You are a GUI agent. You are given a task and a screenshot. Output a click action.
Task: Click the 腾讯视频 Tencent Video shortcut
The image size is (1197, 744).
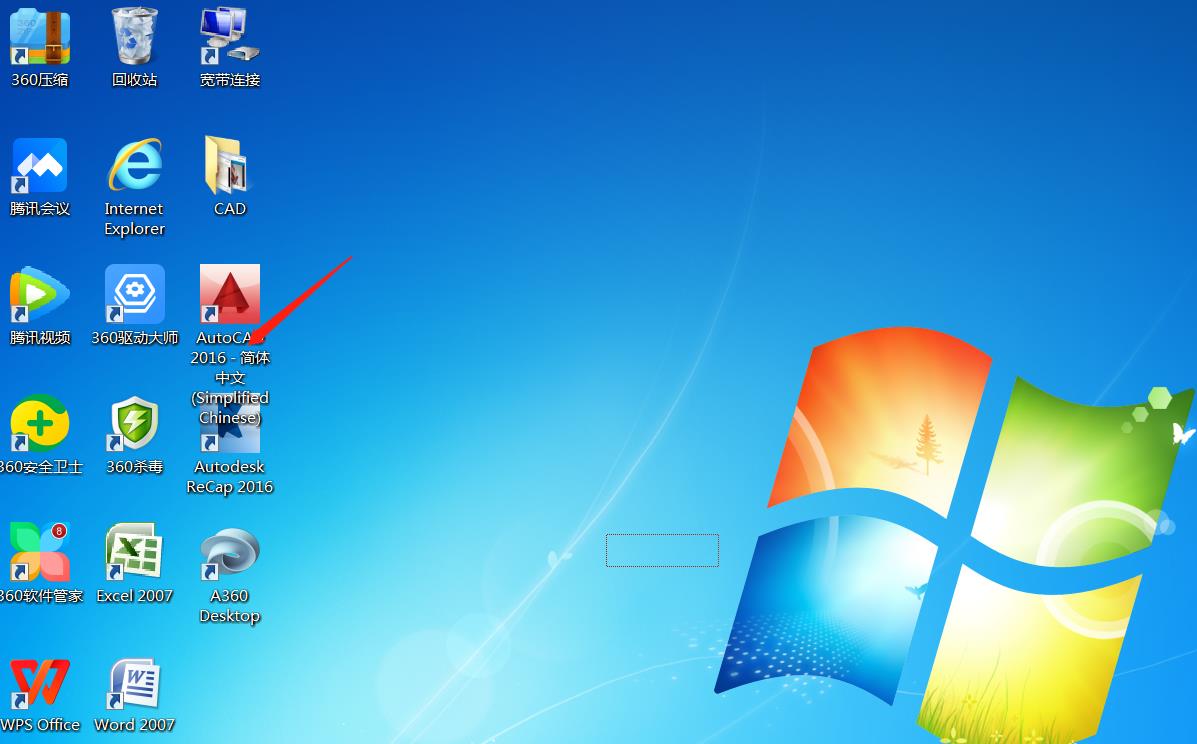pos(40,295)
